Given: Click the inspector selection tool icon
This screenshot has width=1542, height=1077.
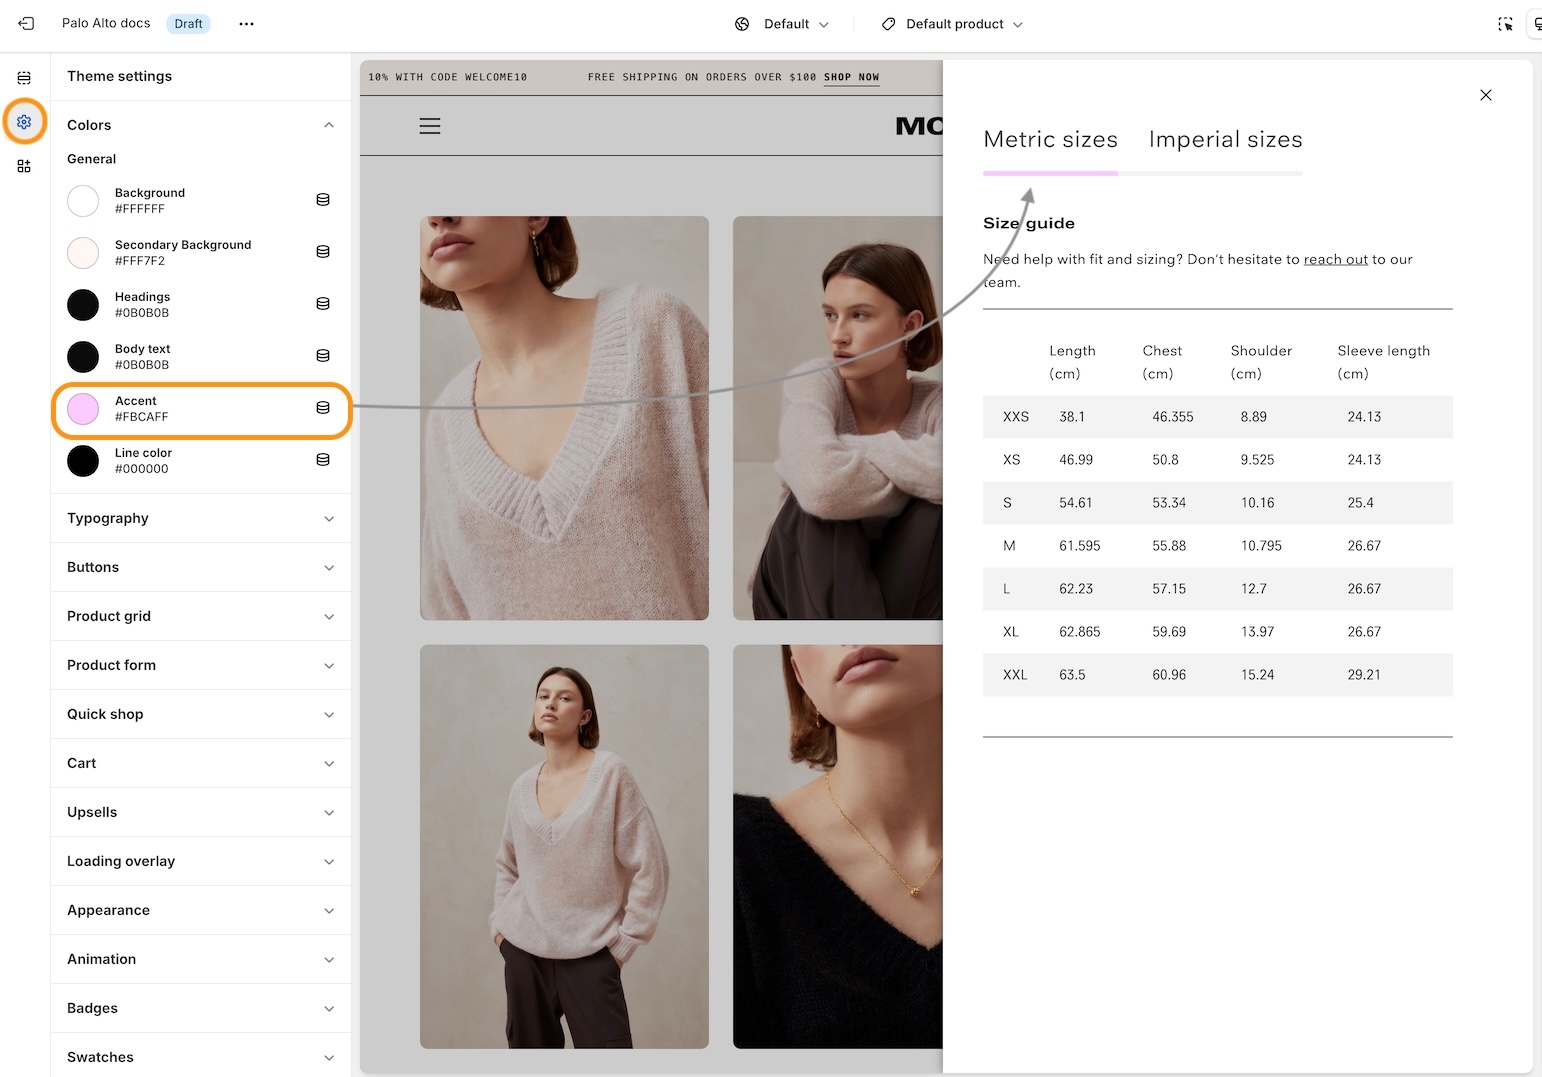Looking at the screenshot, I should click(x=1504, y=24).
